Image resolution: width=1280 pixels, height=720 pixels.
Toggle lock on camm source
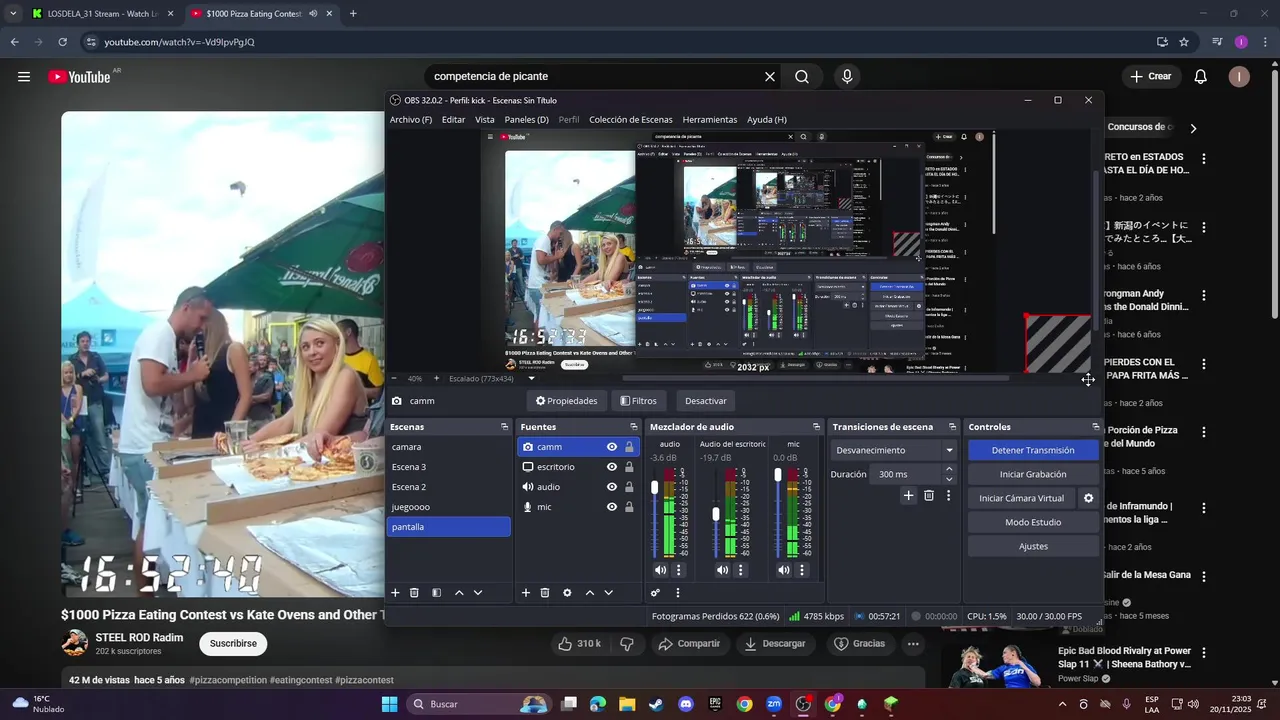coord(629,447)
